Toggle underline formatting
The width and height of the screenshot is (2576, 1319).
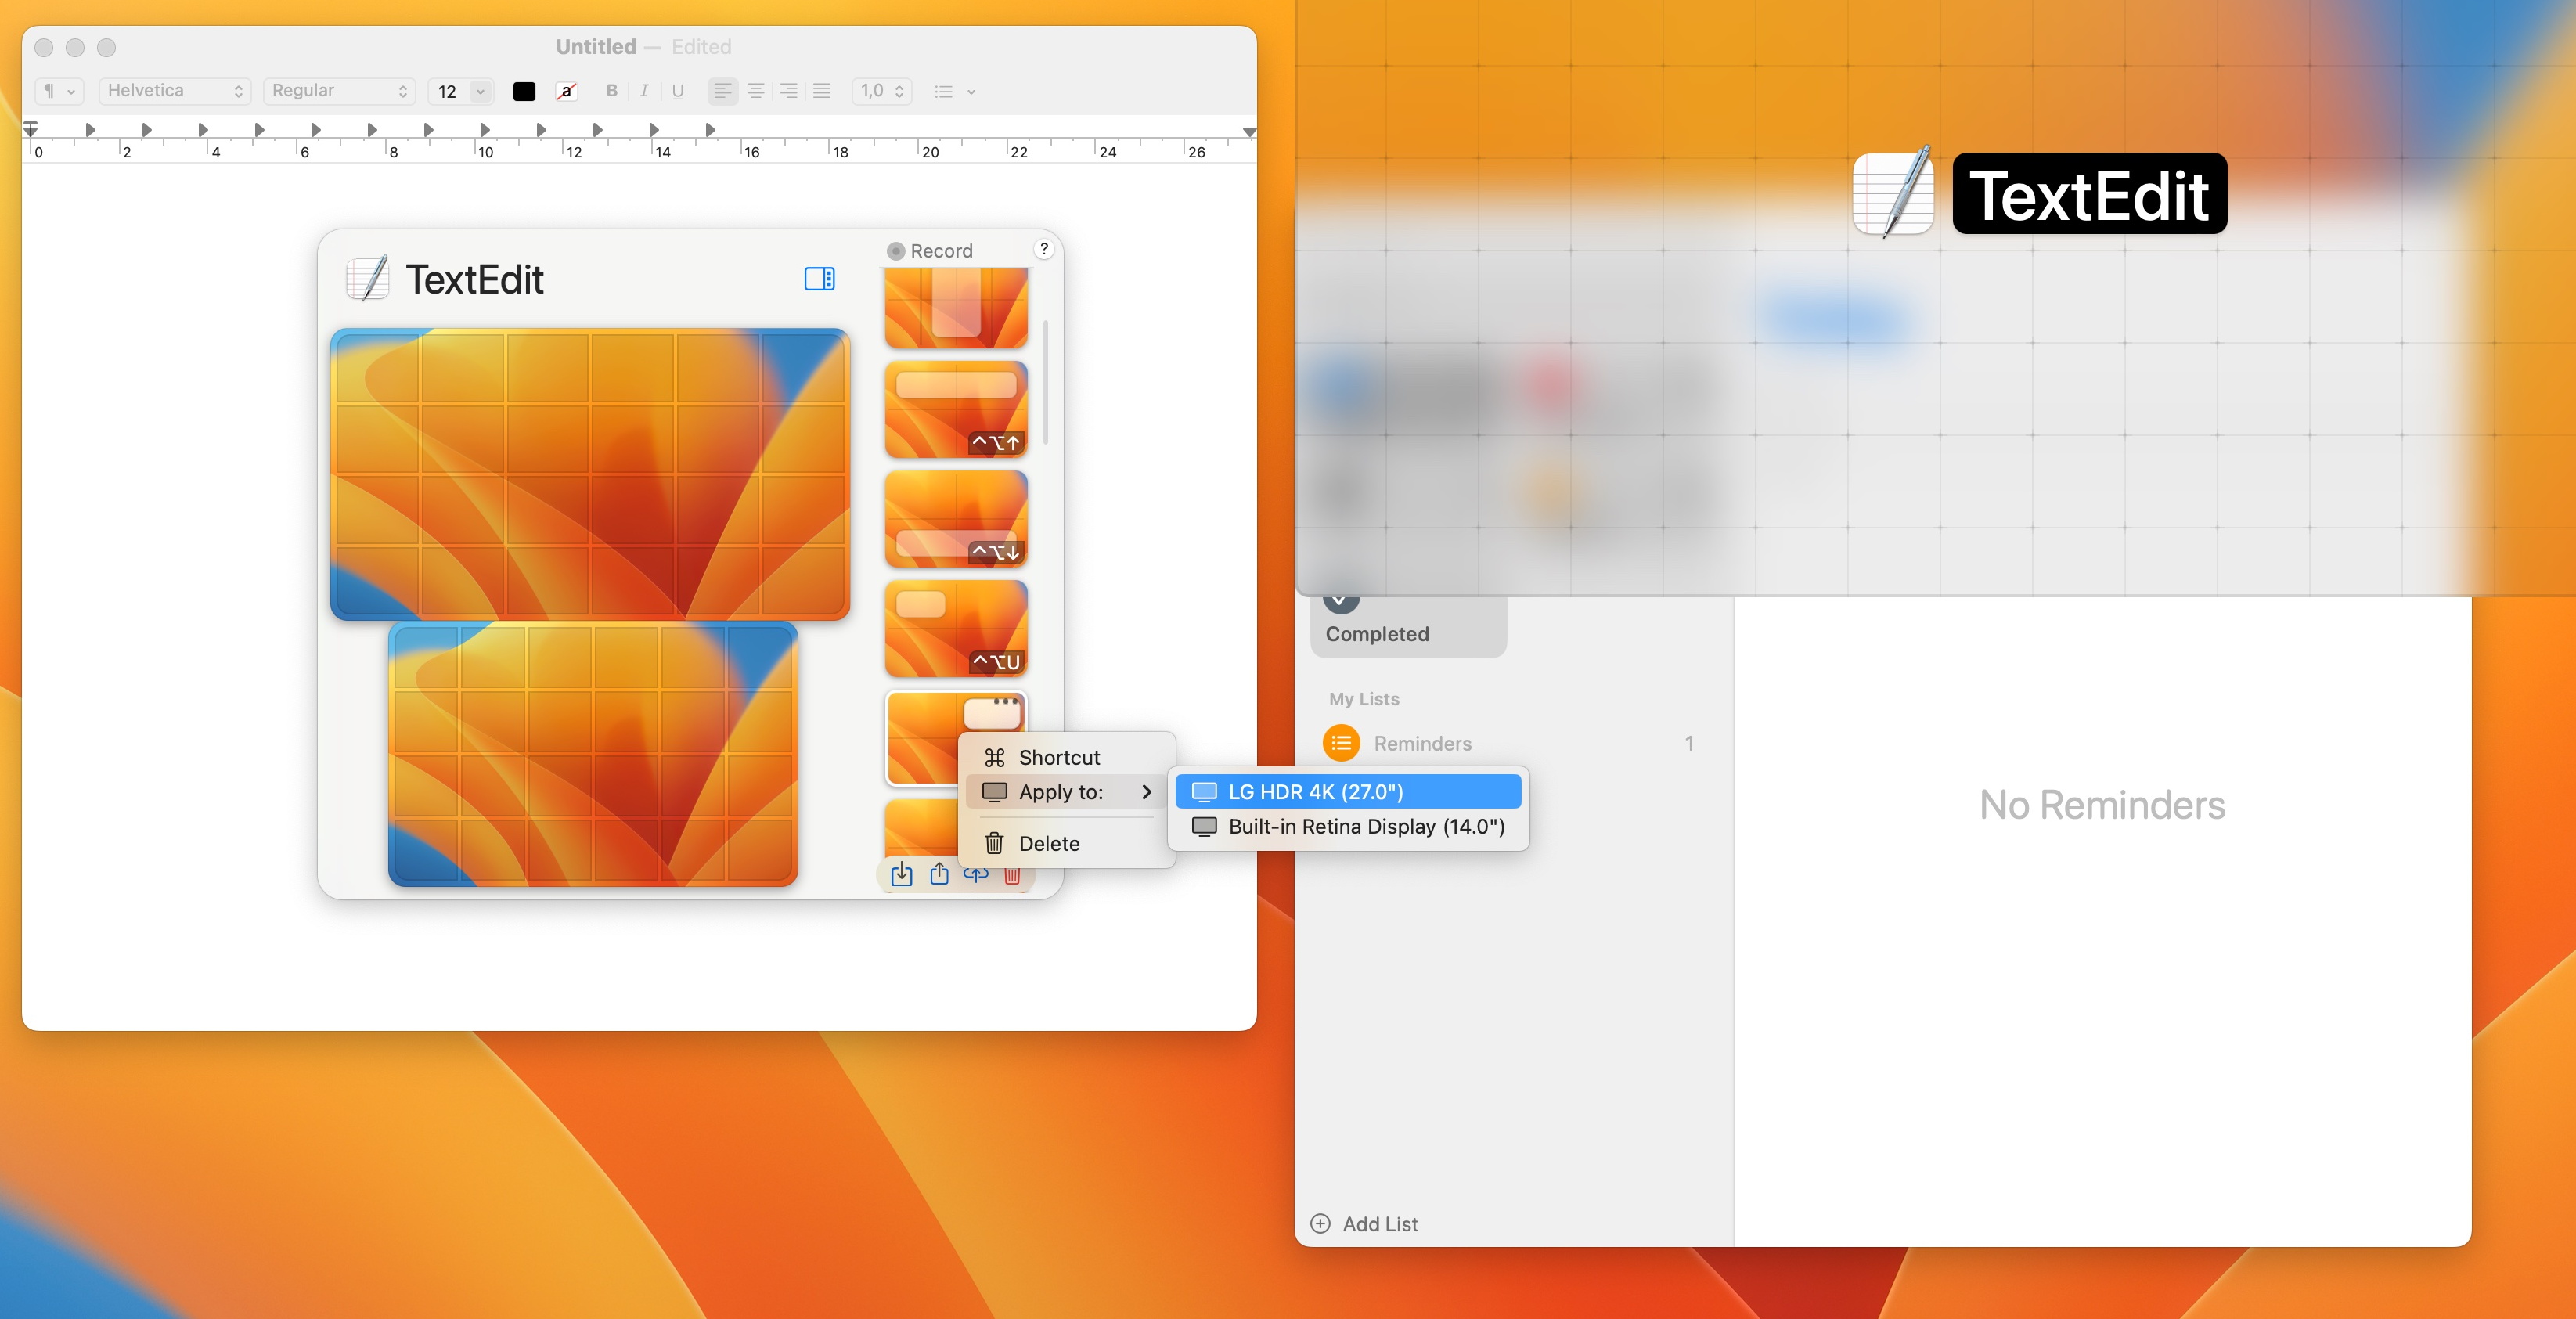pos(677,91)
